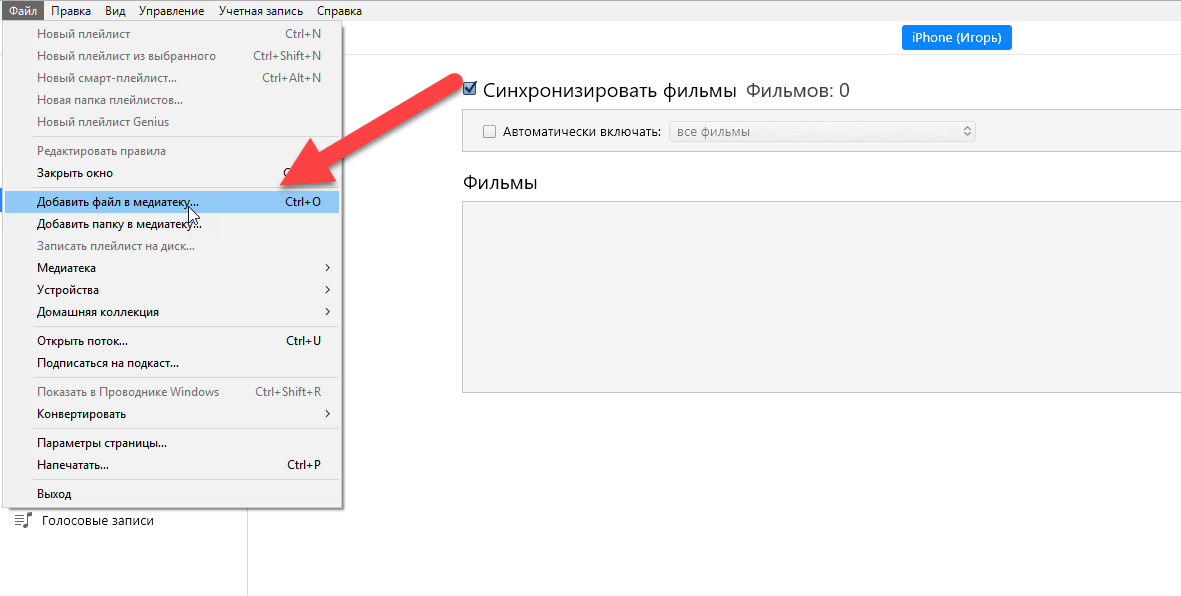Open the все фильмы dropdown
Viewport: 1181px width, 596px height.
pyautogui.click(x=822, y=132)
